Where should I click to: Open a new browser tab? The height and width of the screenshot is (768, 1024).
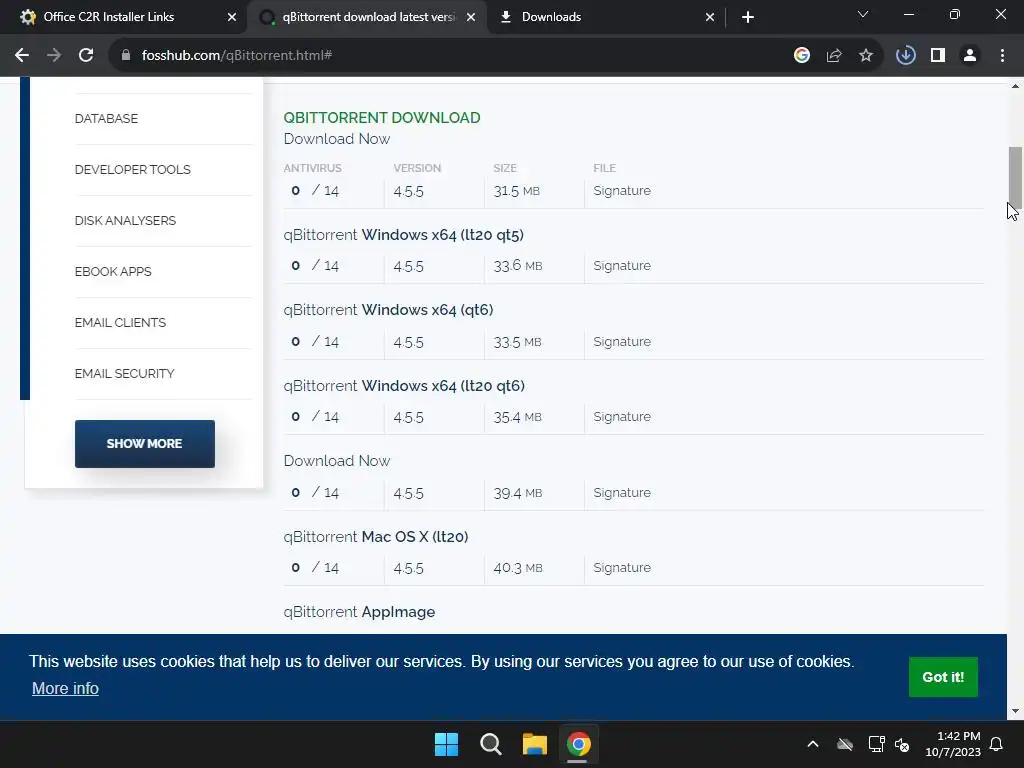[x=748, y=17]
